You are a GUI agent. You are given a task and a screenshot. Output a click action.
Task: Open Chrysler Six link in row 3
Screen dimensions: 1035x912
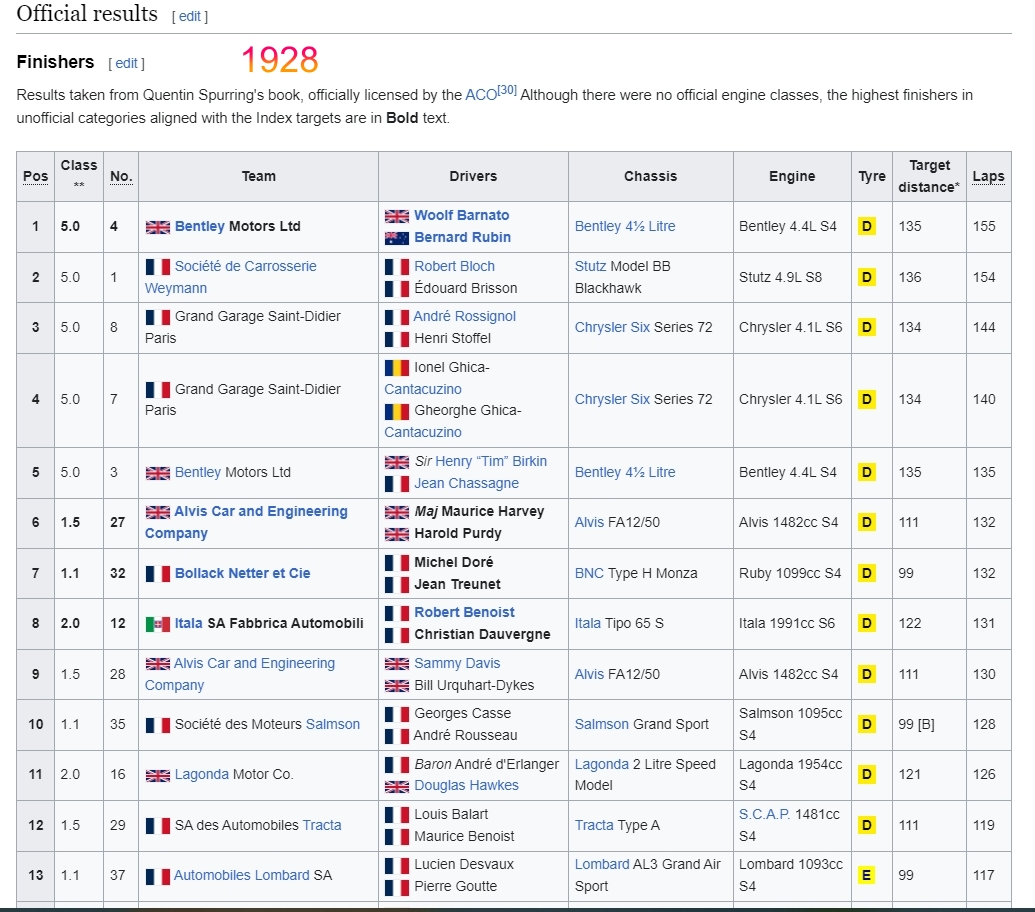(612, 327)
